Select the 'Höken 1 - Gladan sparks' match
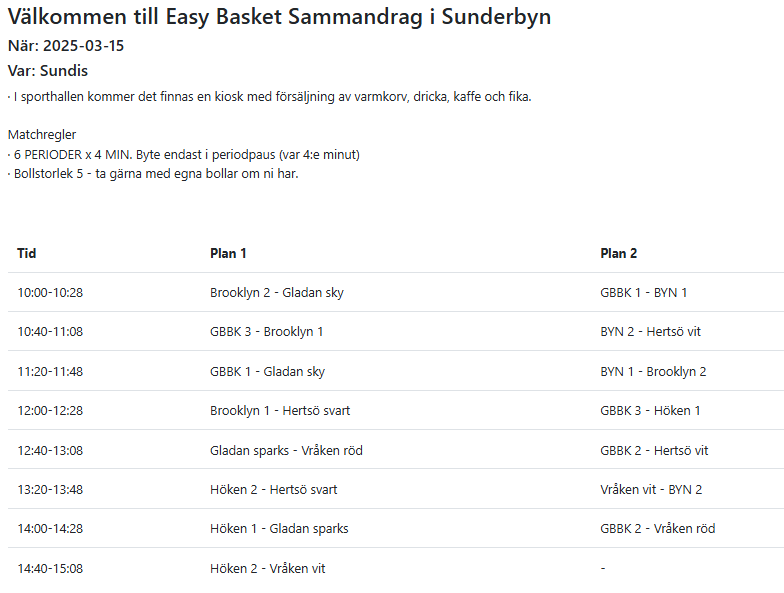The width and height of the screenshot is (784, 593). tap(279, 529)
